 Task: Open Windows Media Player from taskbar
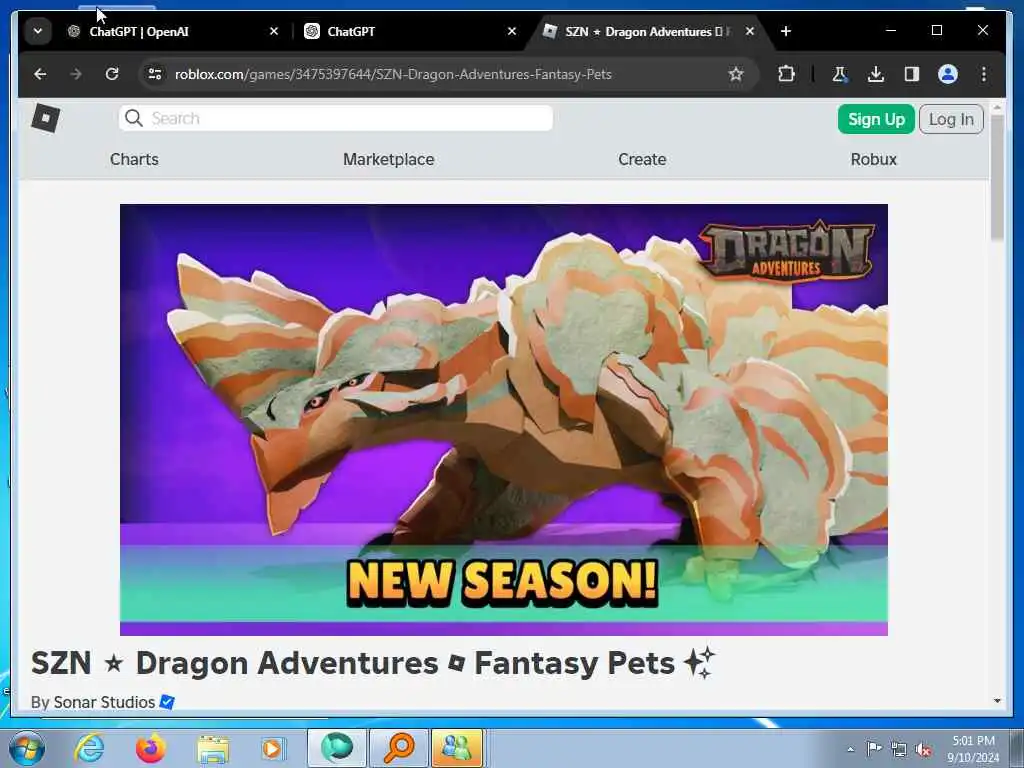273,748
